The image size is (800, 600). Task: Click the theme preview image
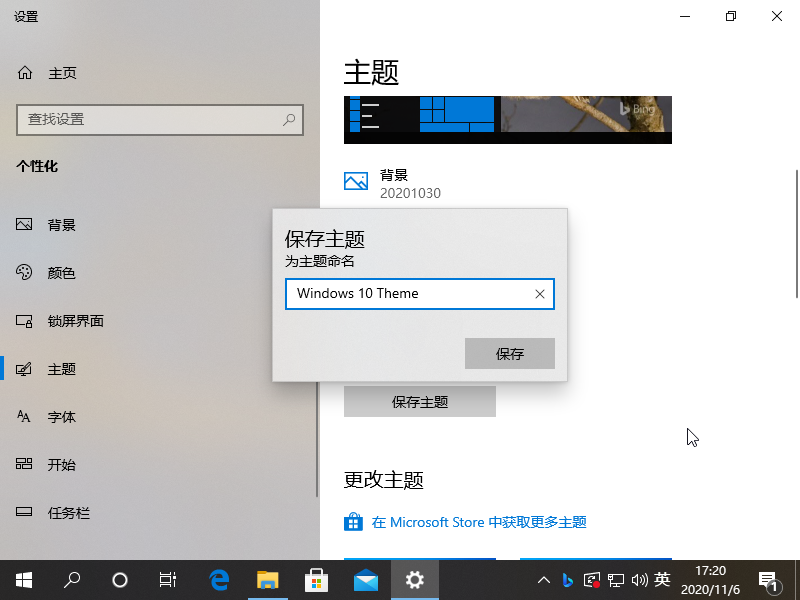(508, 120)
